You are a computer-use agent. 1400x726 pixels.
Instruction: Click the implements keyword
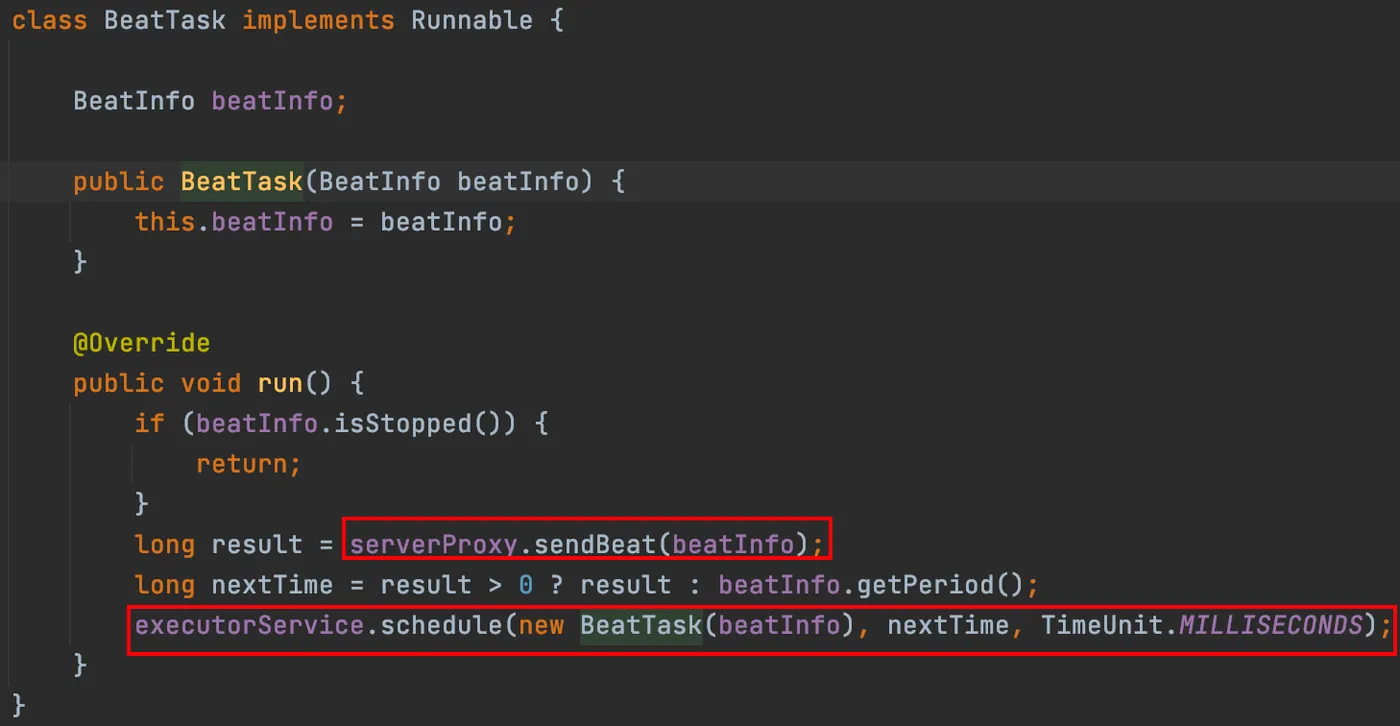click(x=318, y=21)
